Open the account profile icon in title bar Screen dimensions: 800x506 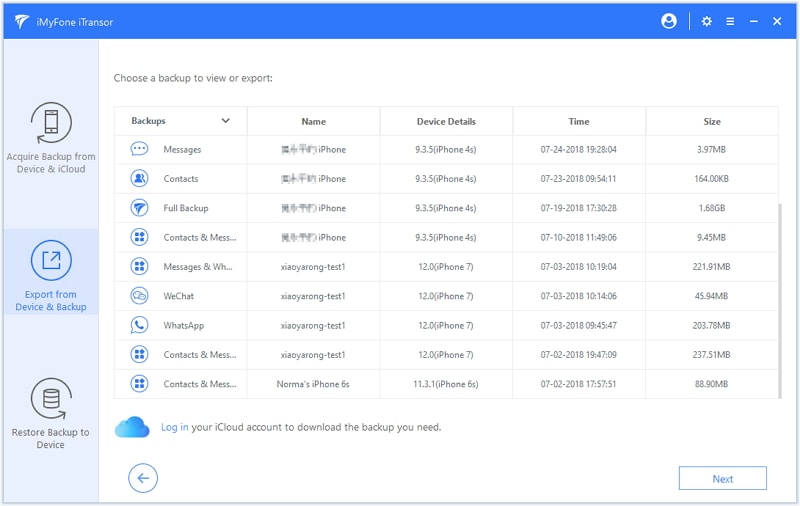(669, 21)
